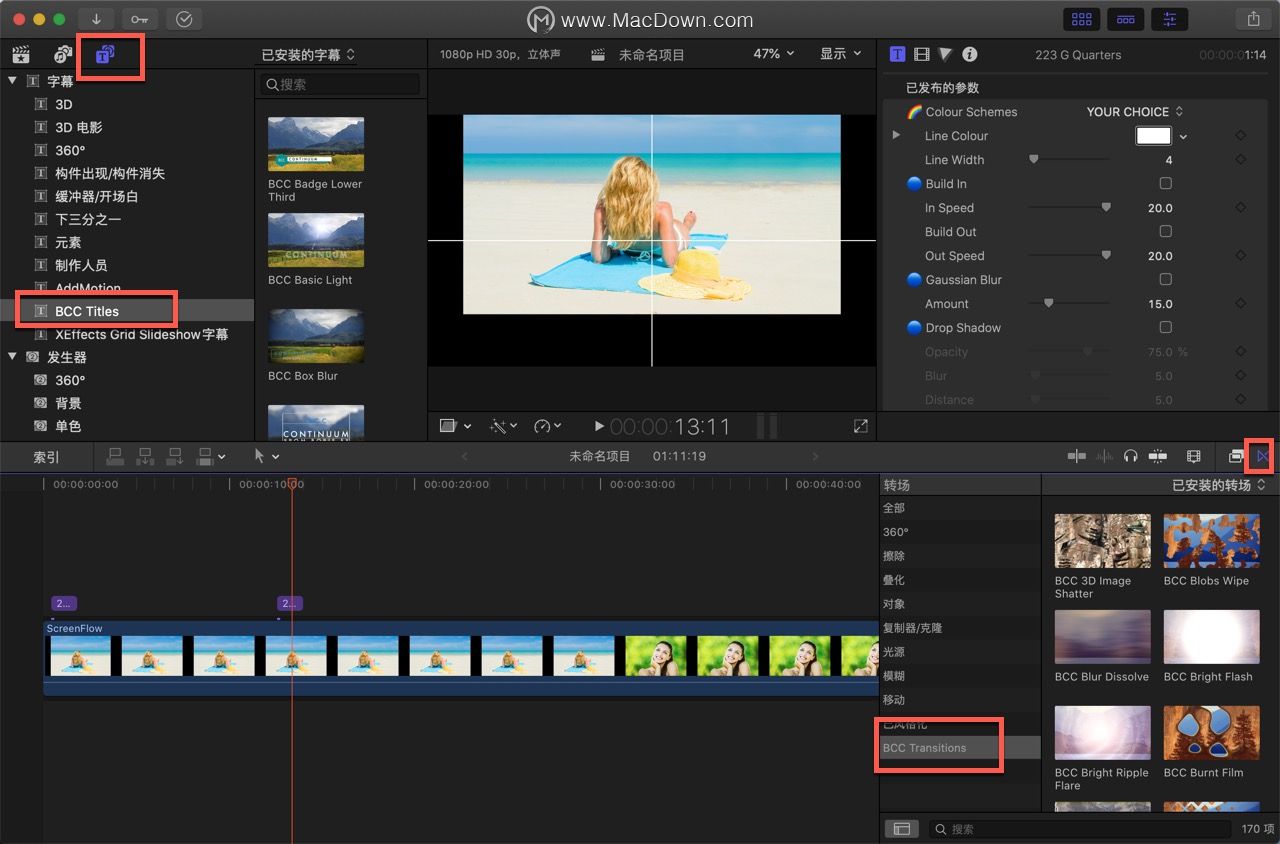This screenshot has height=844, width=1280.
Task: Click the background tasks checkmark icon
Action: (184, 19)
